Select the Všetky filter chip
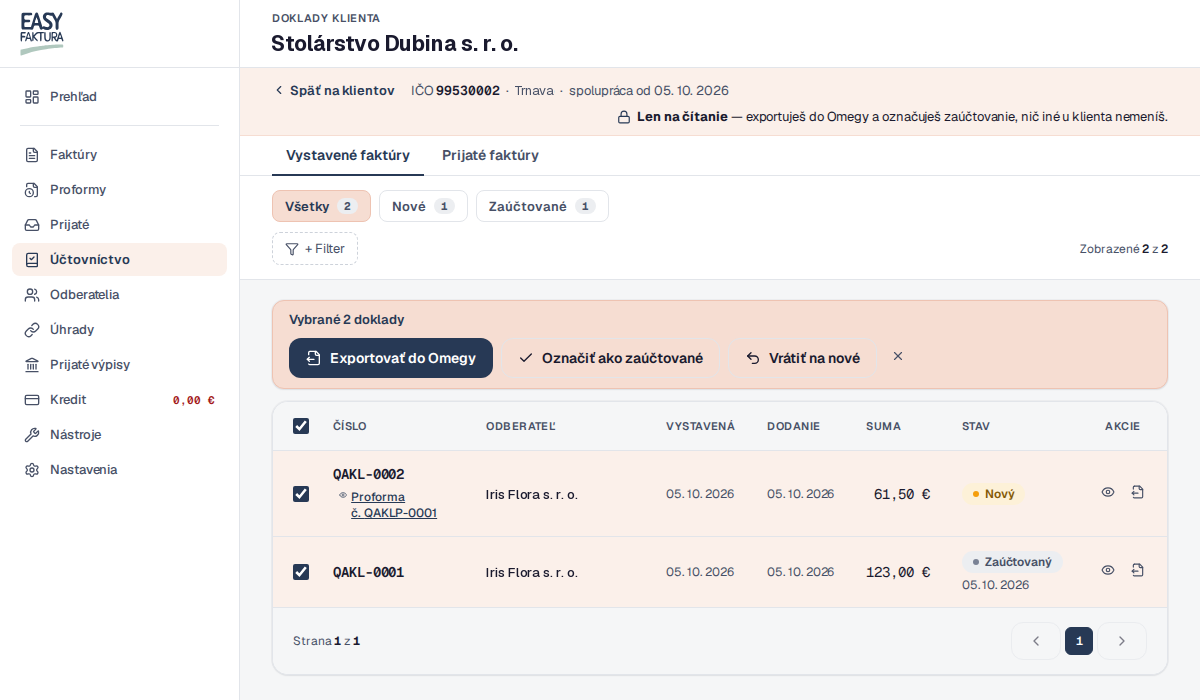Image resolution: width=1200 pixels, height=700 pixels. (x=321, y=206)
